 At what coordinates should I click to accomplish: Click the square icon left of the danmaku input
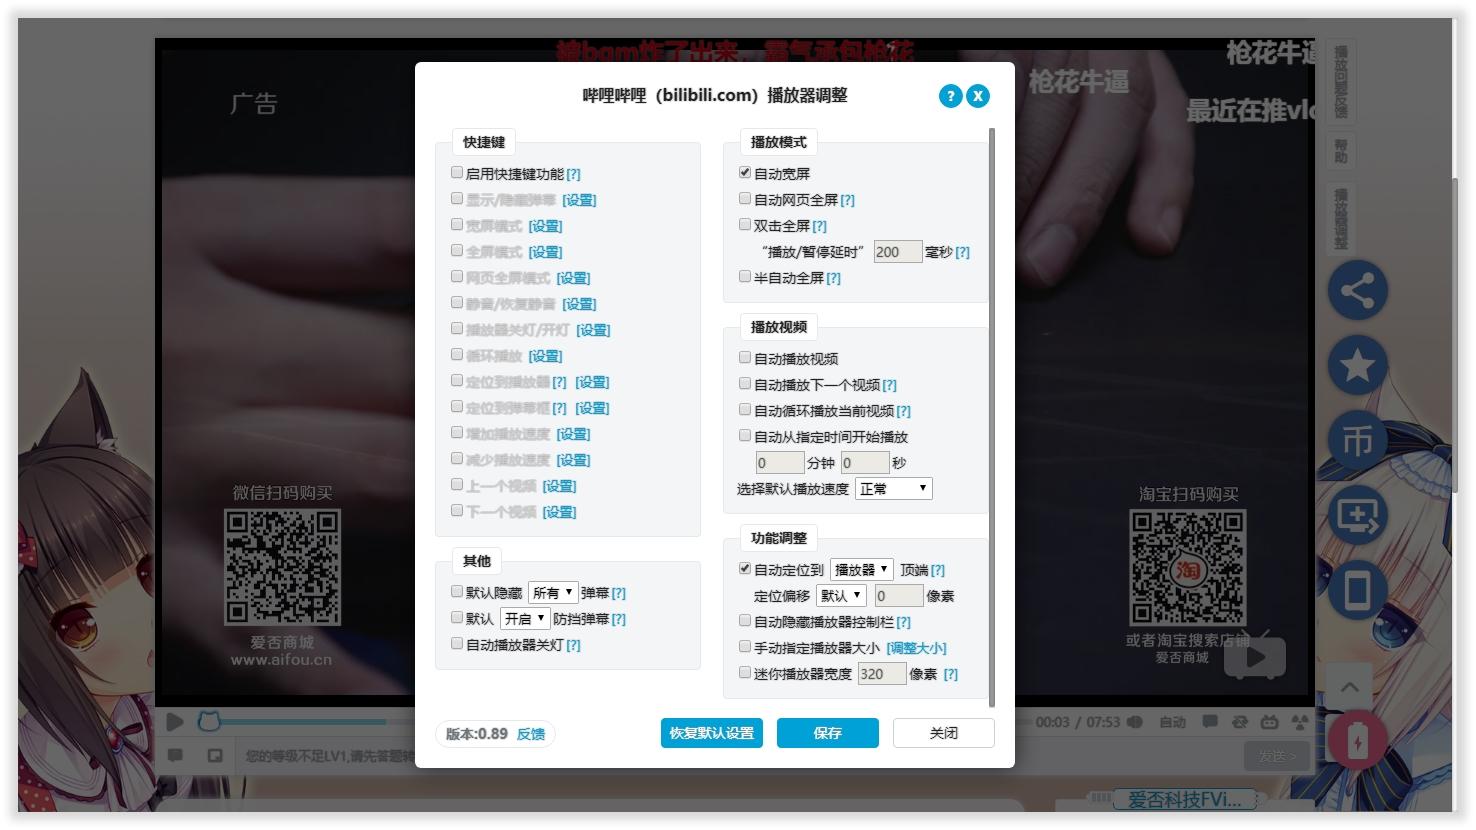tap(215, 755)
